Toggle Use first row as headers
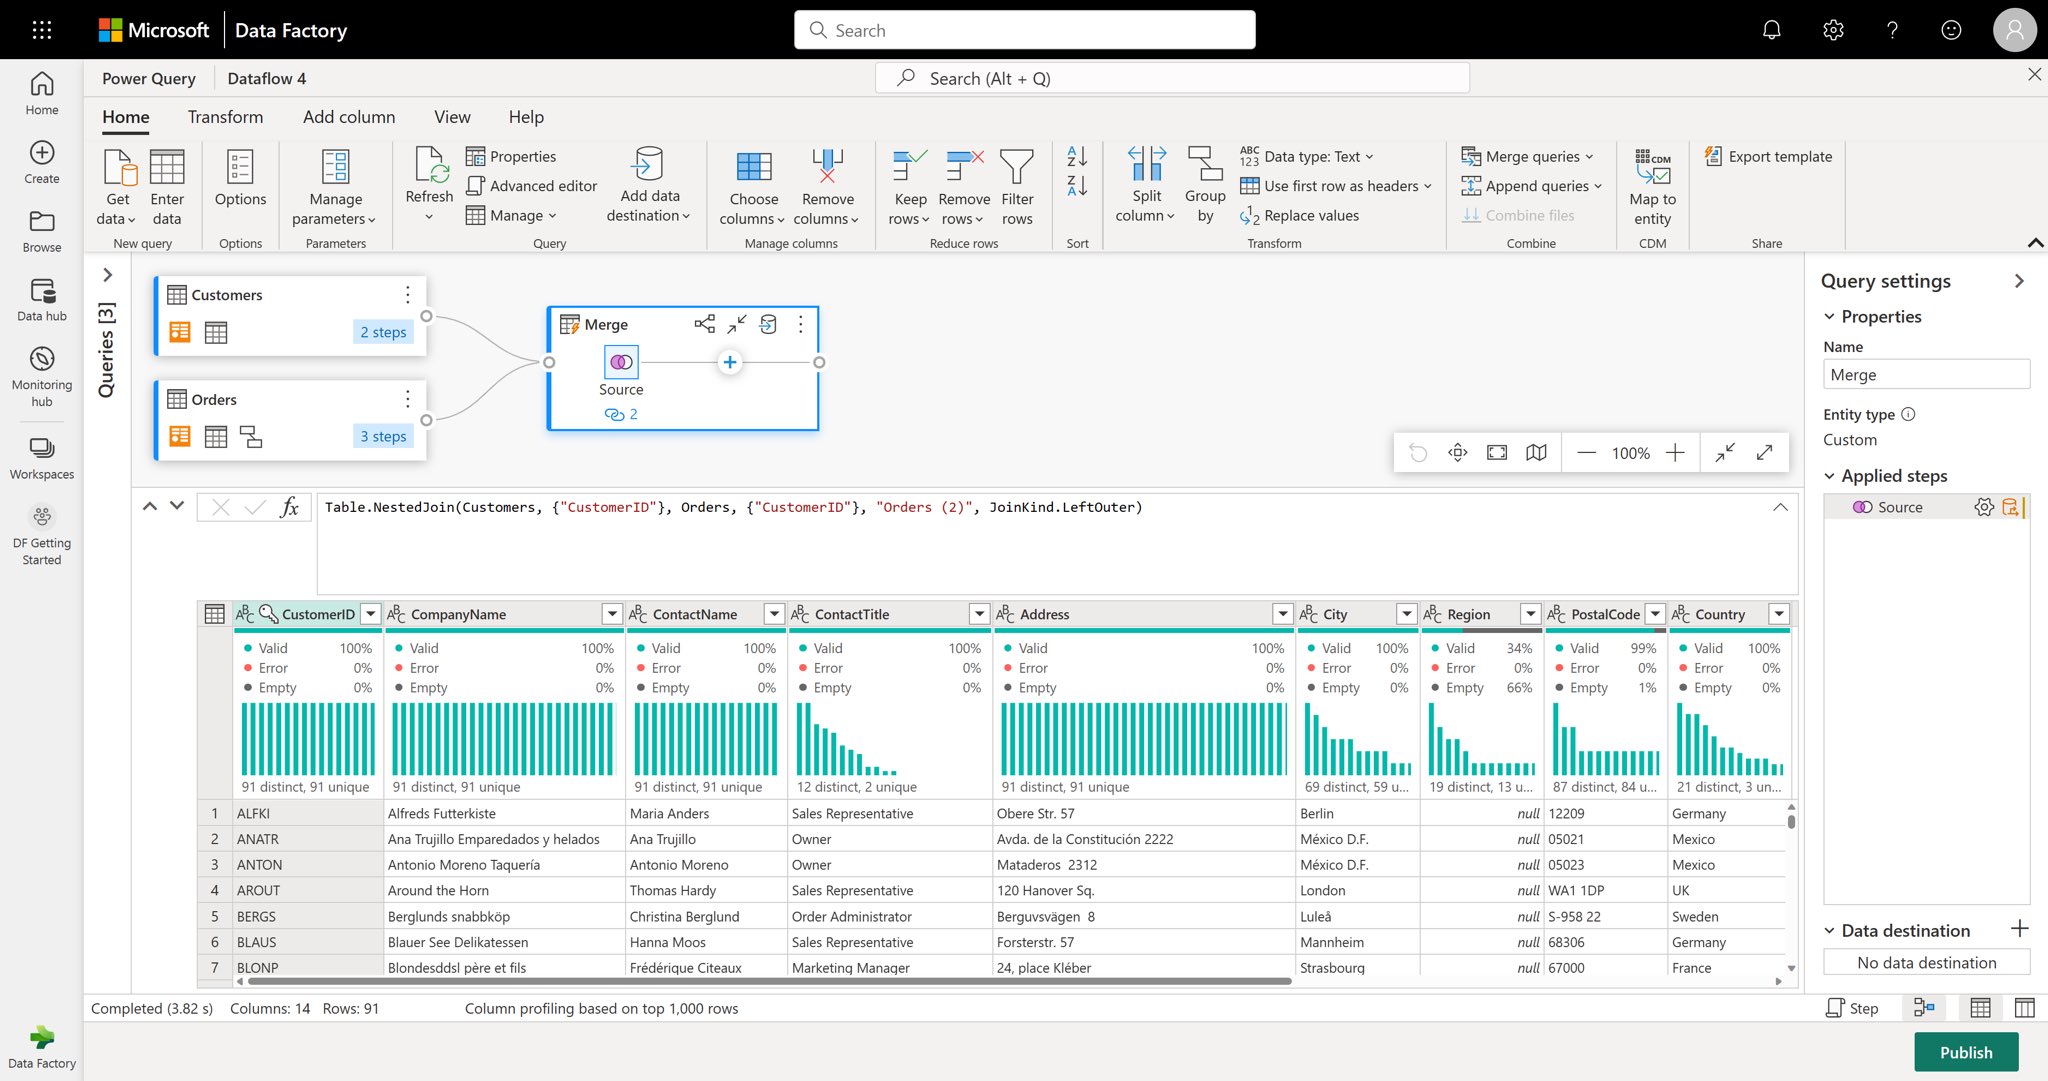The height and width of the screenshot is (1081, 2048). point(1335,186)
